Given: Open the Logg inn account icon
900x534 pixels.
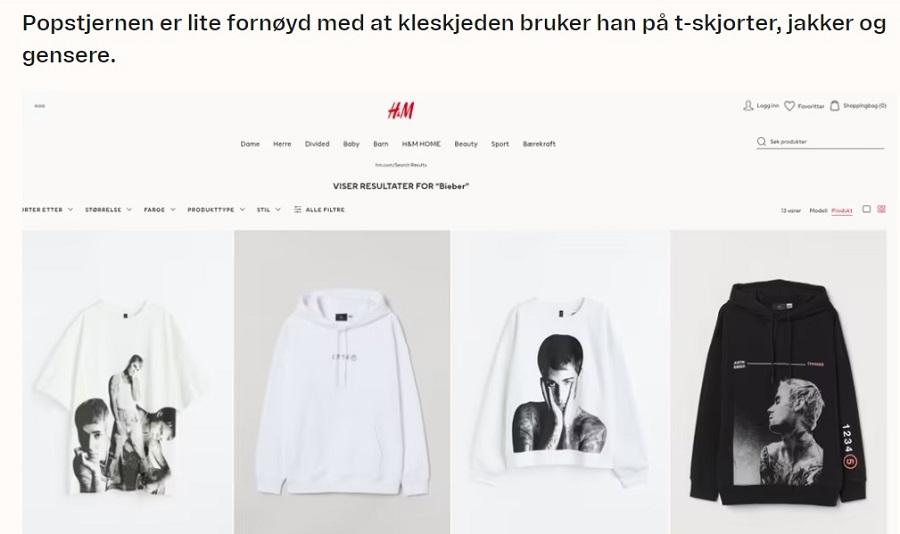Looking at the screenshot, I should 748,106.
